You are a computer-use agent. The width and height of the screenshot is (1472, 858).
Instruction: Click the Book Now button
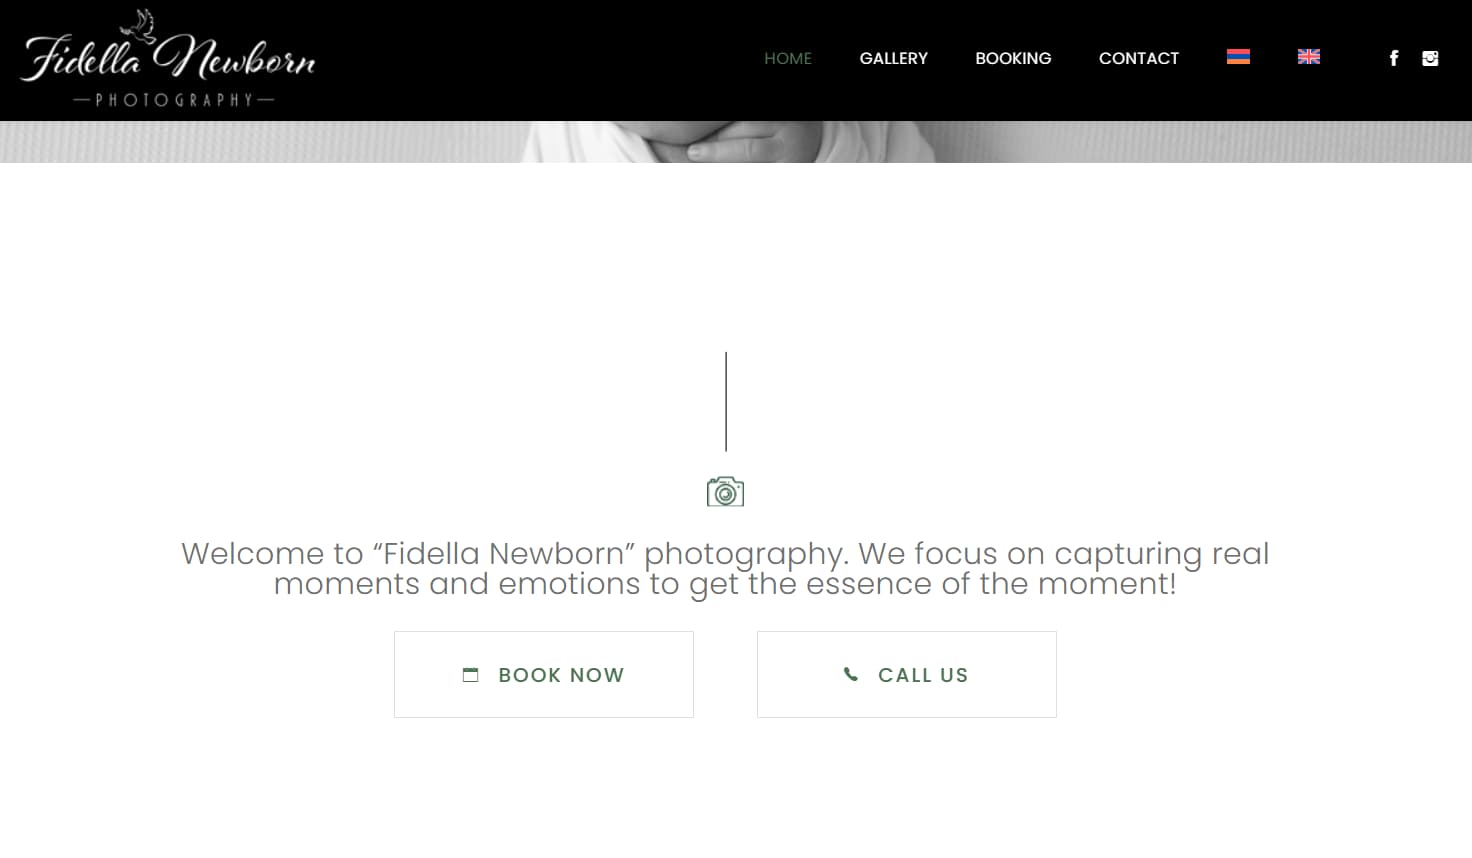(544, 674)
